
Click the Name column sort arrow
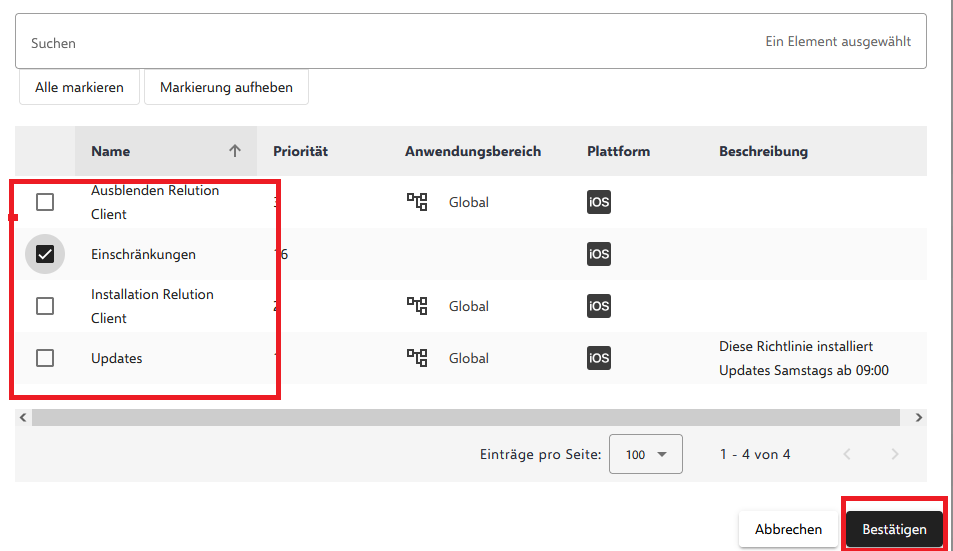point(235,151)
